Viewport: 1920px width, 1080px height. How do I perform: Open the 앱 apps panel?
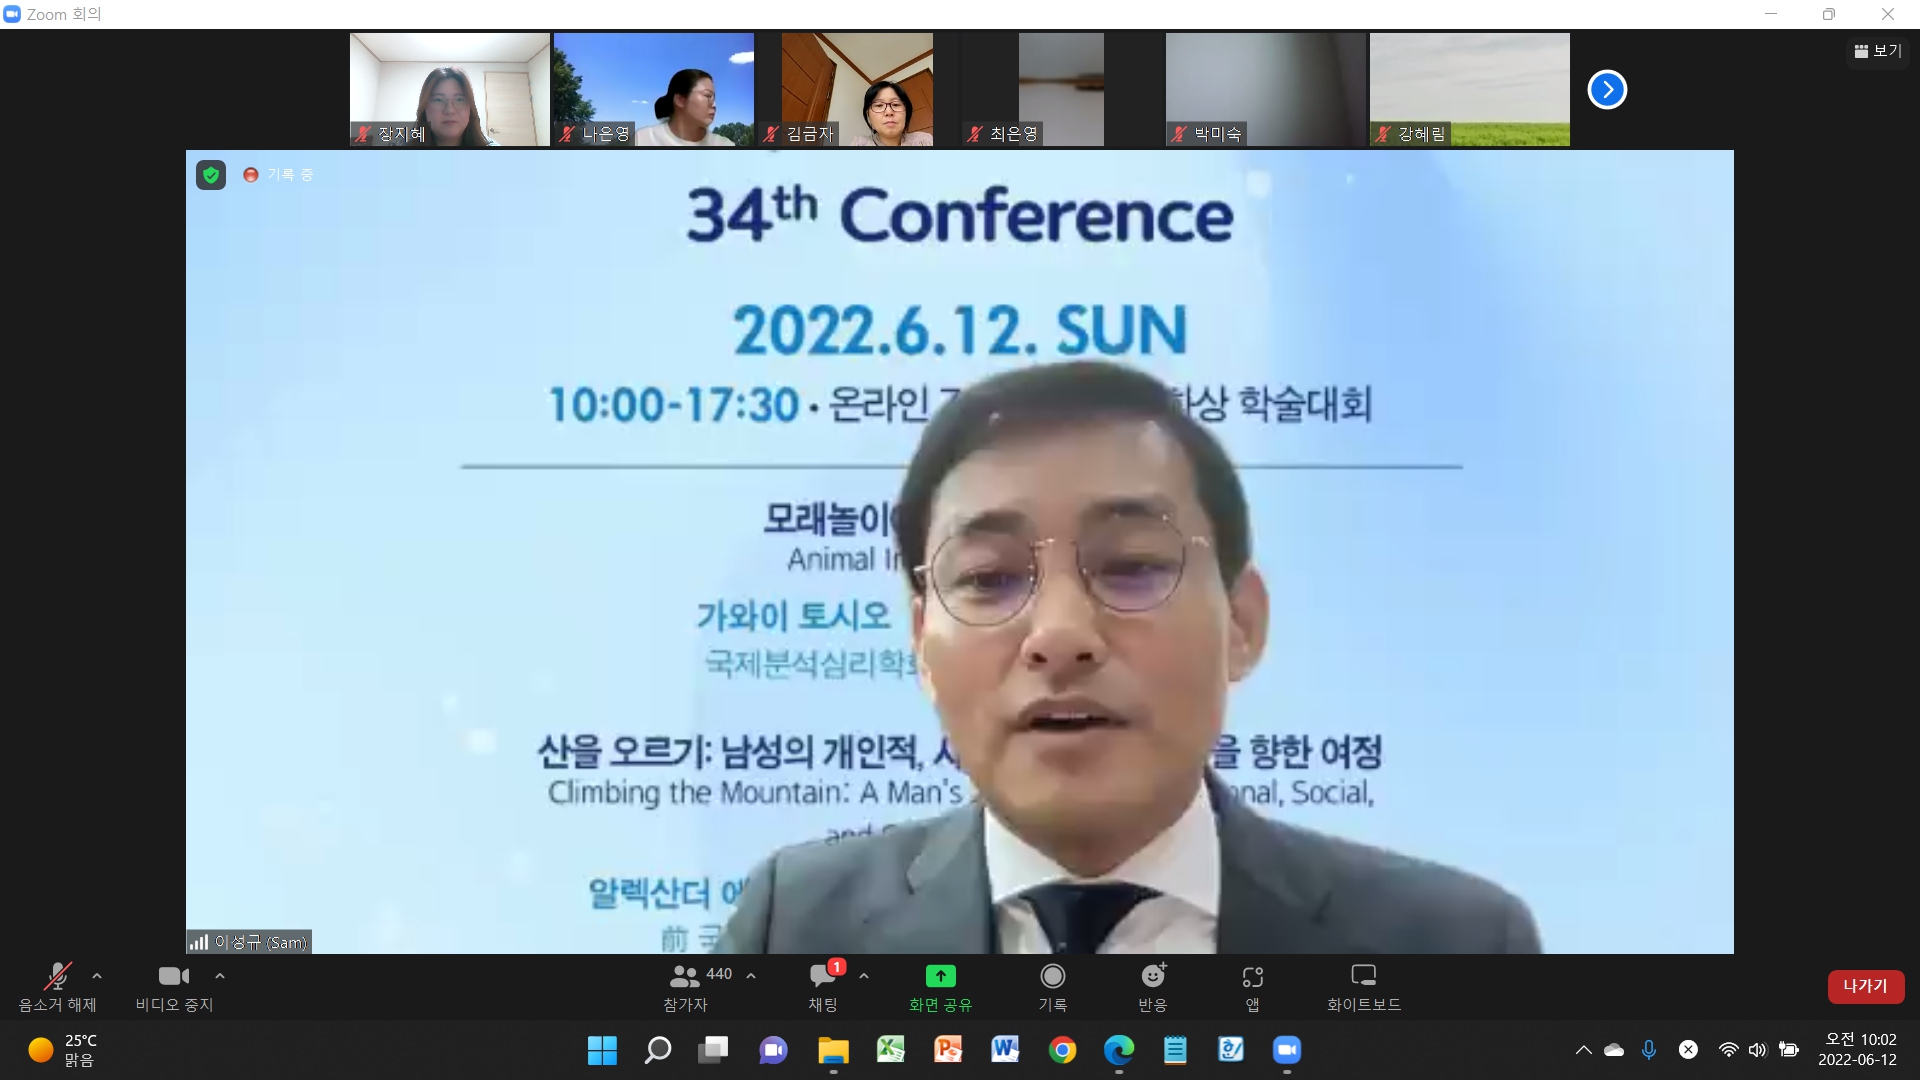point(1253,987)
